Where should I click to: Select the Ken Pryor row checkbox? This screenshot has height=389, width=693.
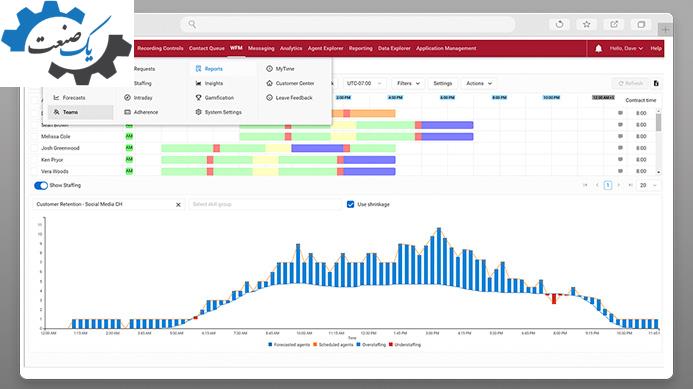click(35, 160)
